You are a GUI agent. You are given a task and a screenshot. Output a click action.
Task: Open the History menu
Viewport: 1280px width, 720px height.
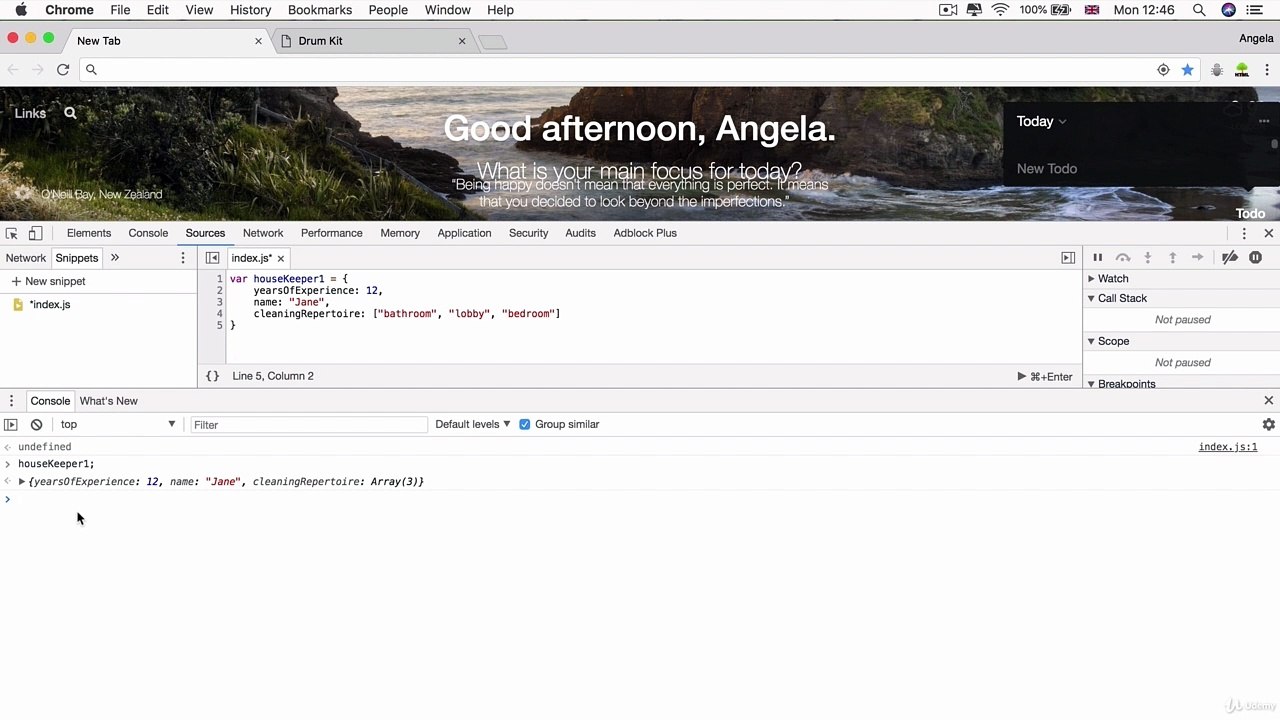click(250, 10)
